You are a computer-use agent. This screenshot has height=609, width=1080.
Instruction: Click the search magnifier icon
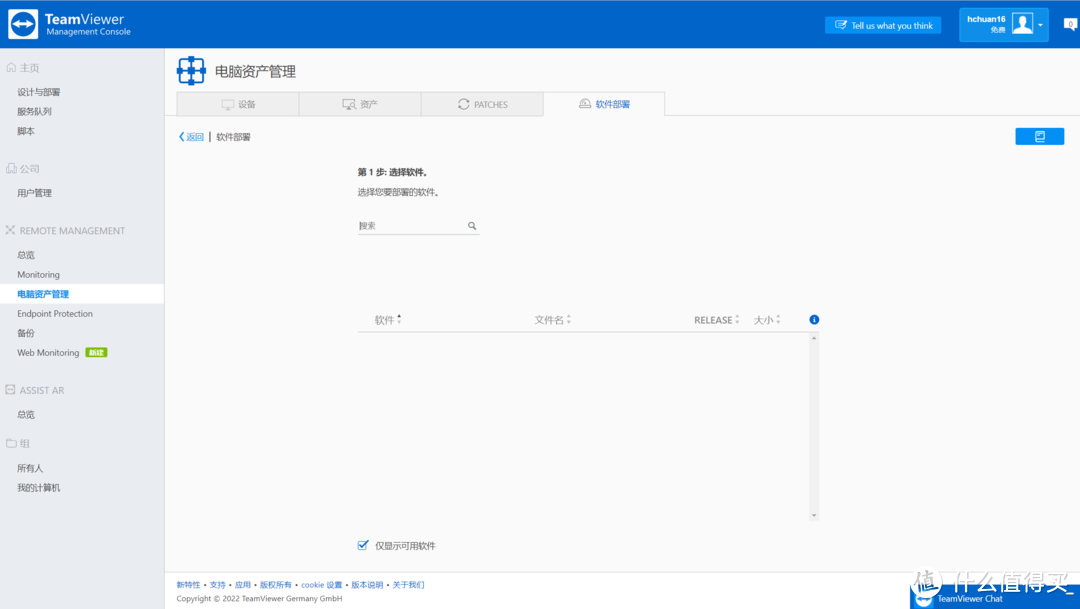coord(471,225)
